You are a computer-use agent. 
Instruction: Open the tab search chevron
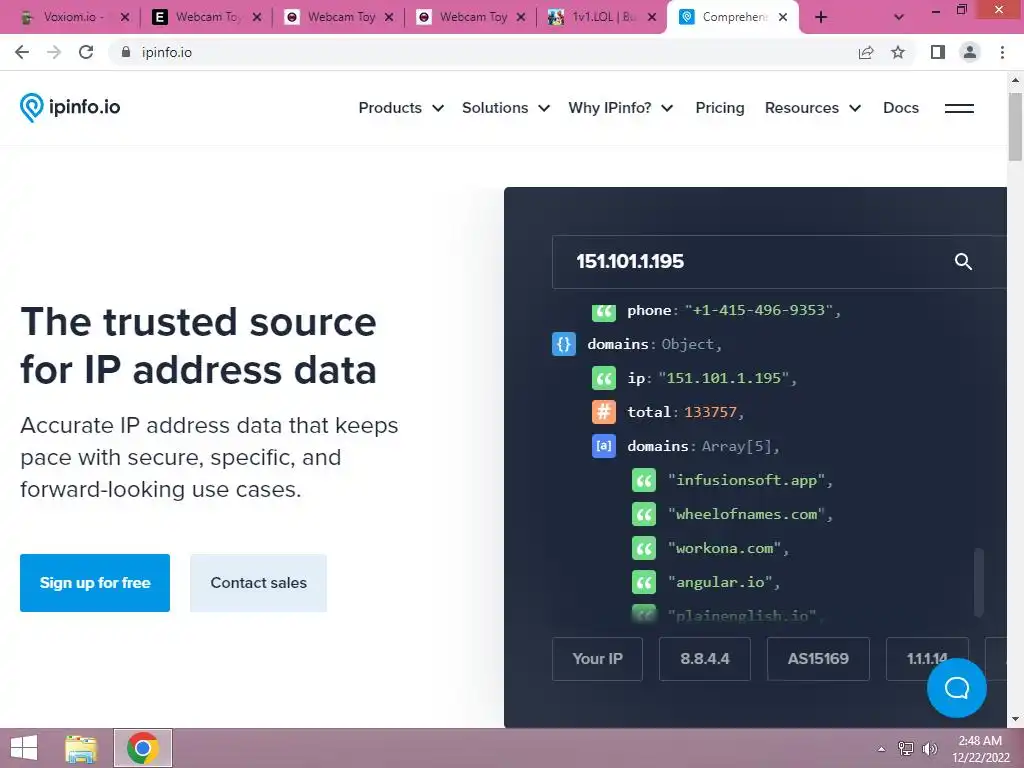click(899, 18)
